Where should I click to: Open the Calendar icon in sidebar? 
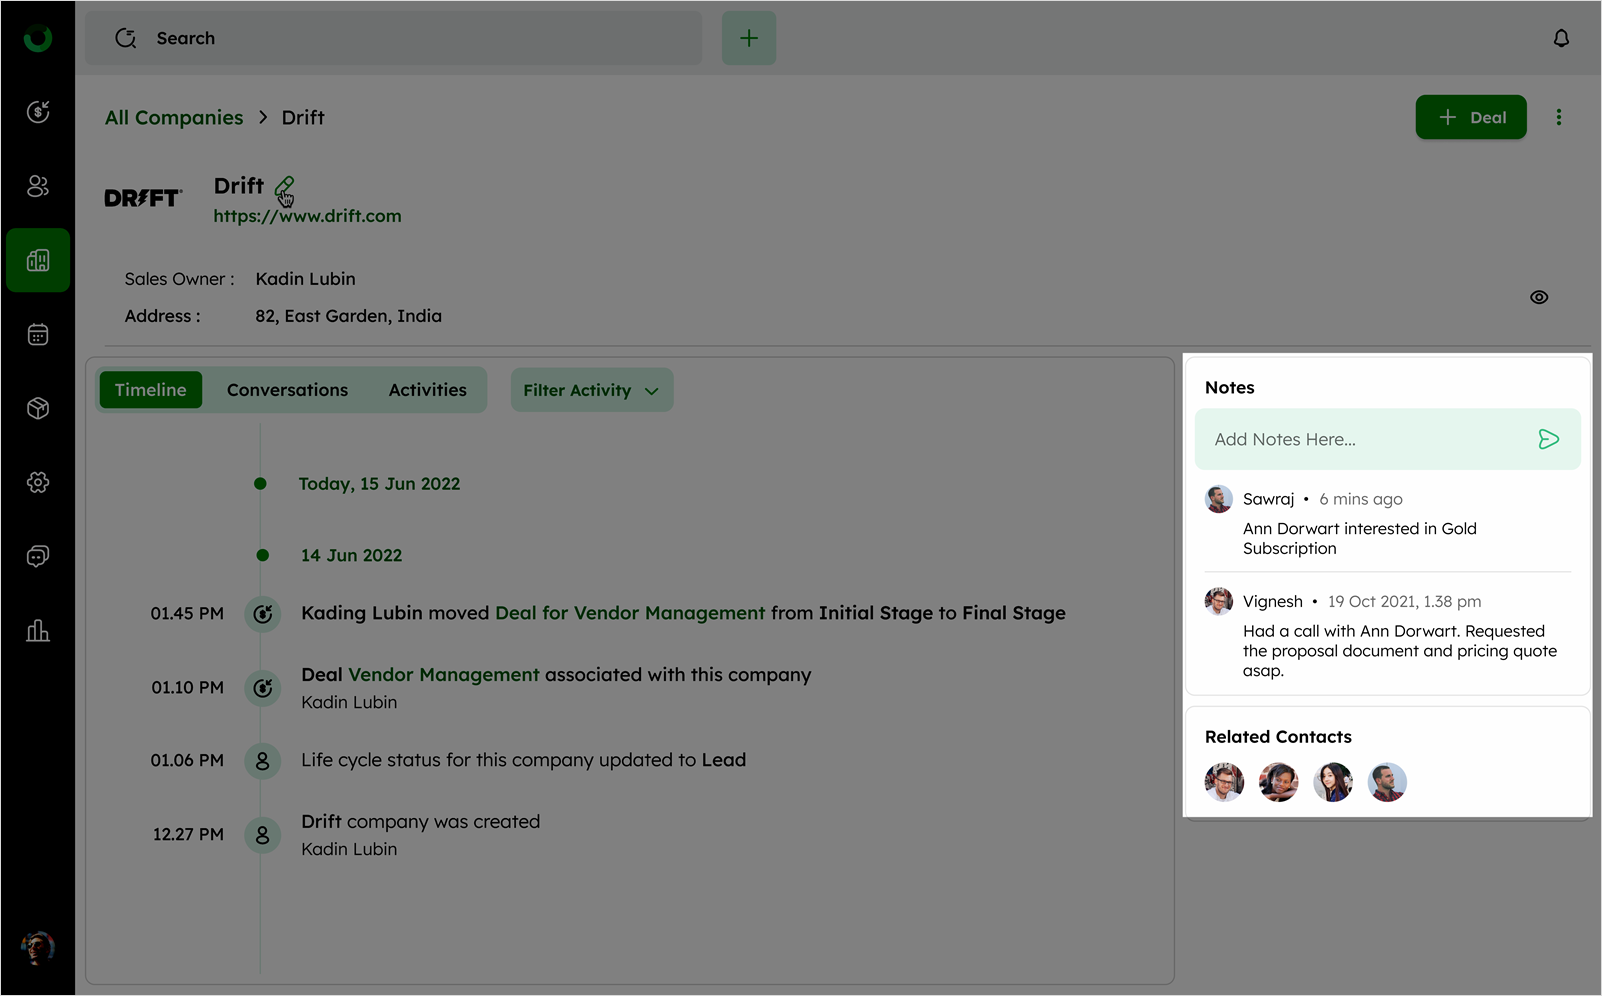(38, 334)
